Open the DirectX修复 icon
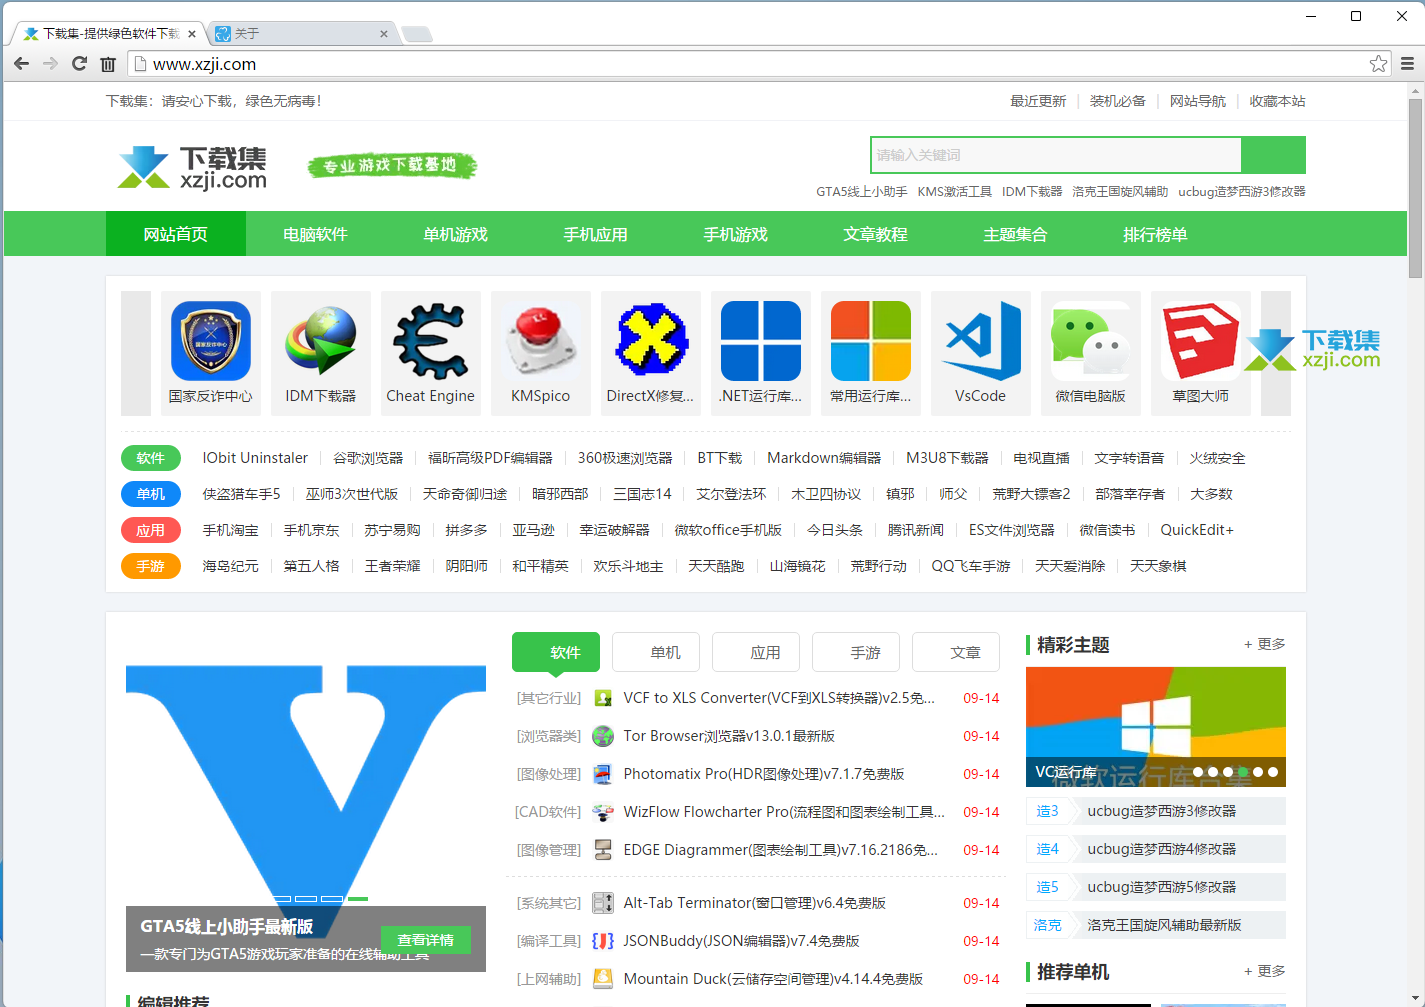 [x=650, y=341]
